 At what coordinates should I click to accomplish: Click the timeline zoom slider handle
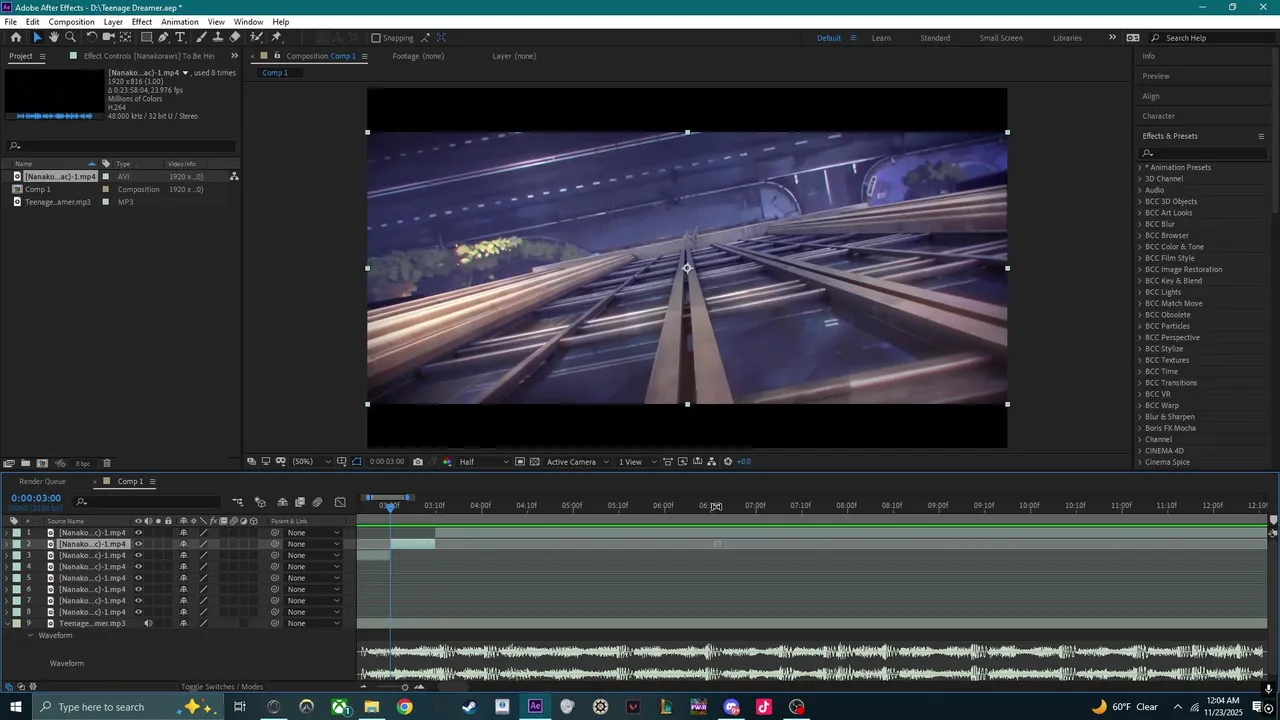(405, 687)
